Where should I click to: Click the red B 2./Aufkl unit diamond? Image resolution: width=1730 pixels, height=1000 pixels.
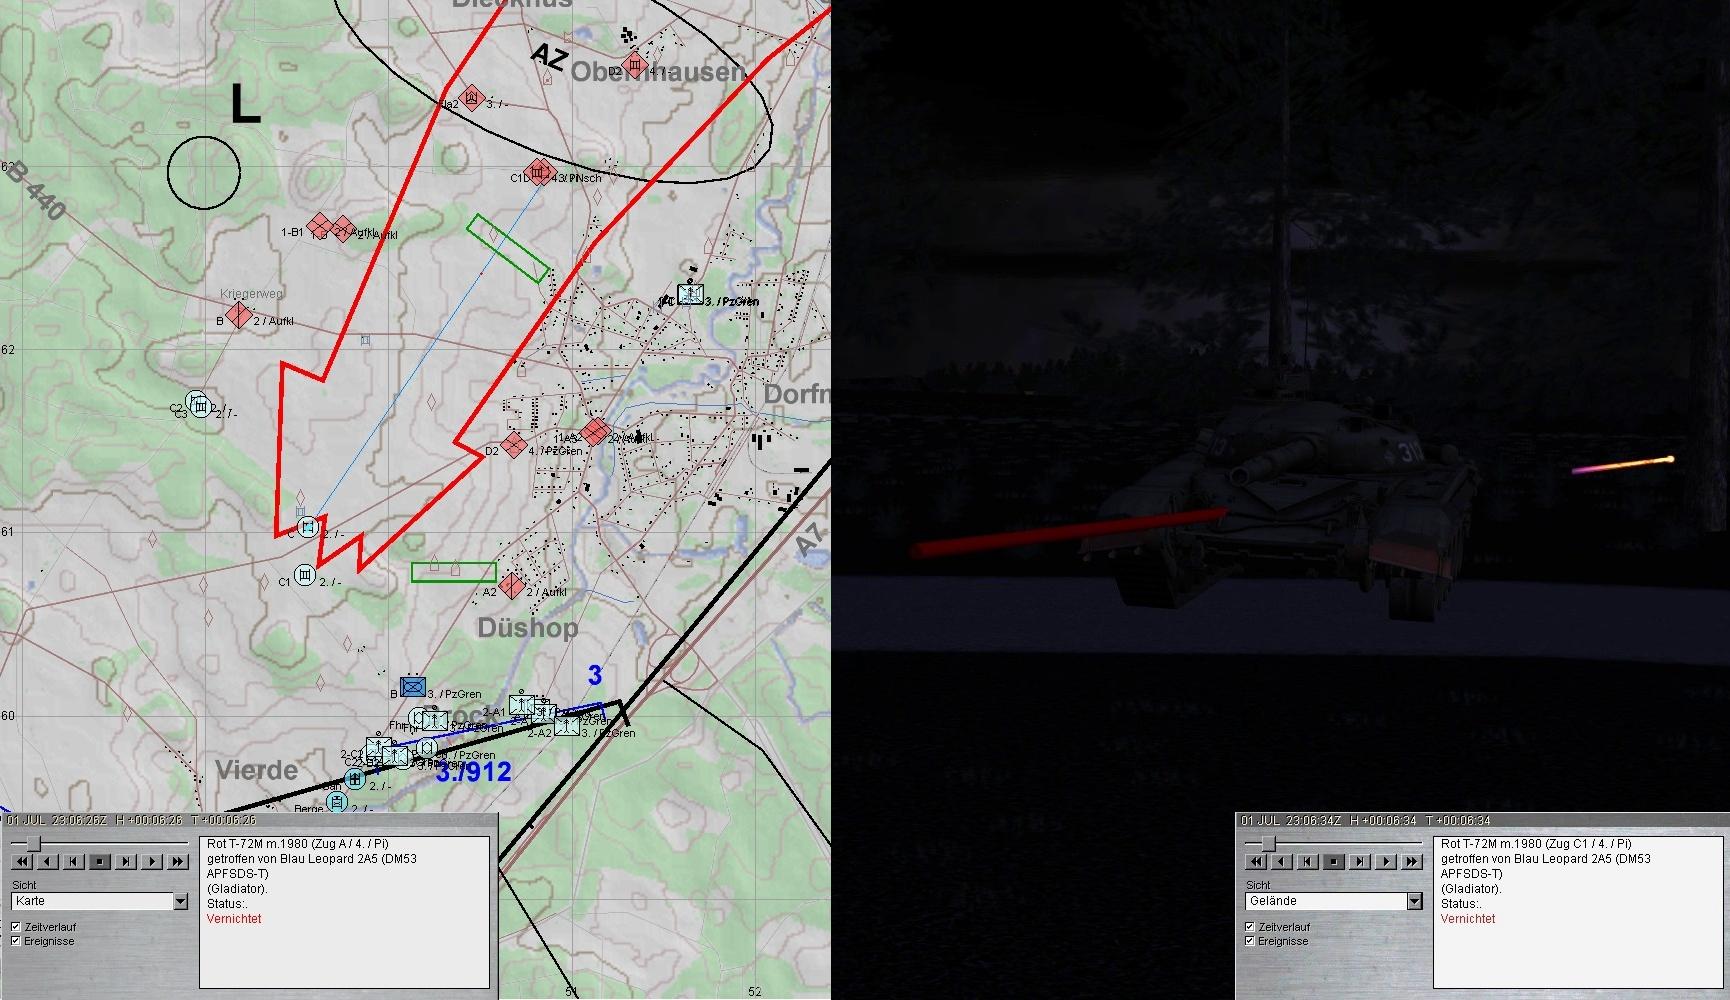pos(238,316)
